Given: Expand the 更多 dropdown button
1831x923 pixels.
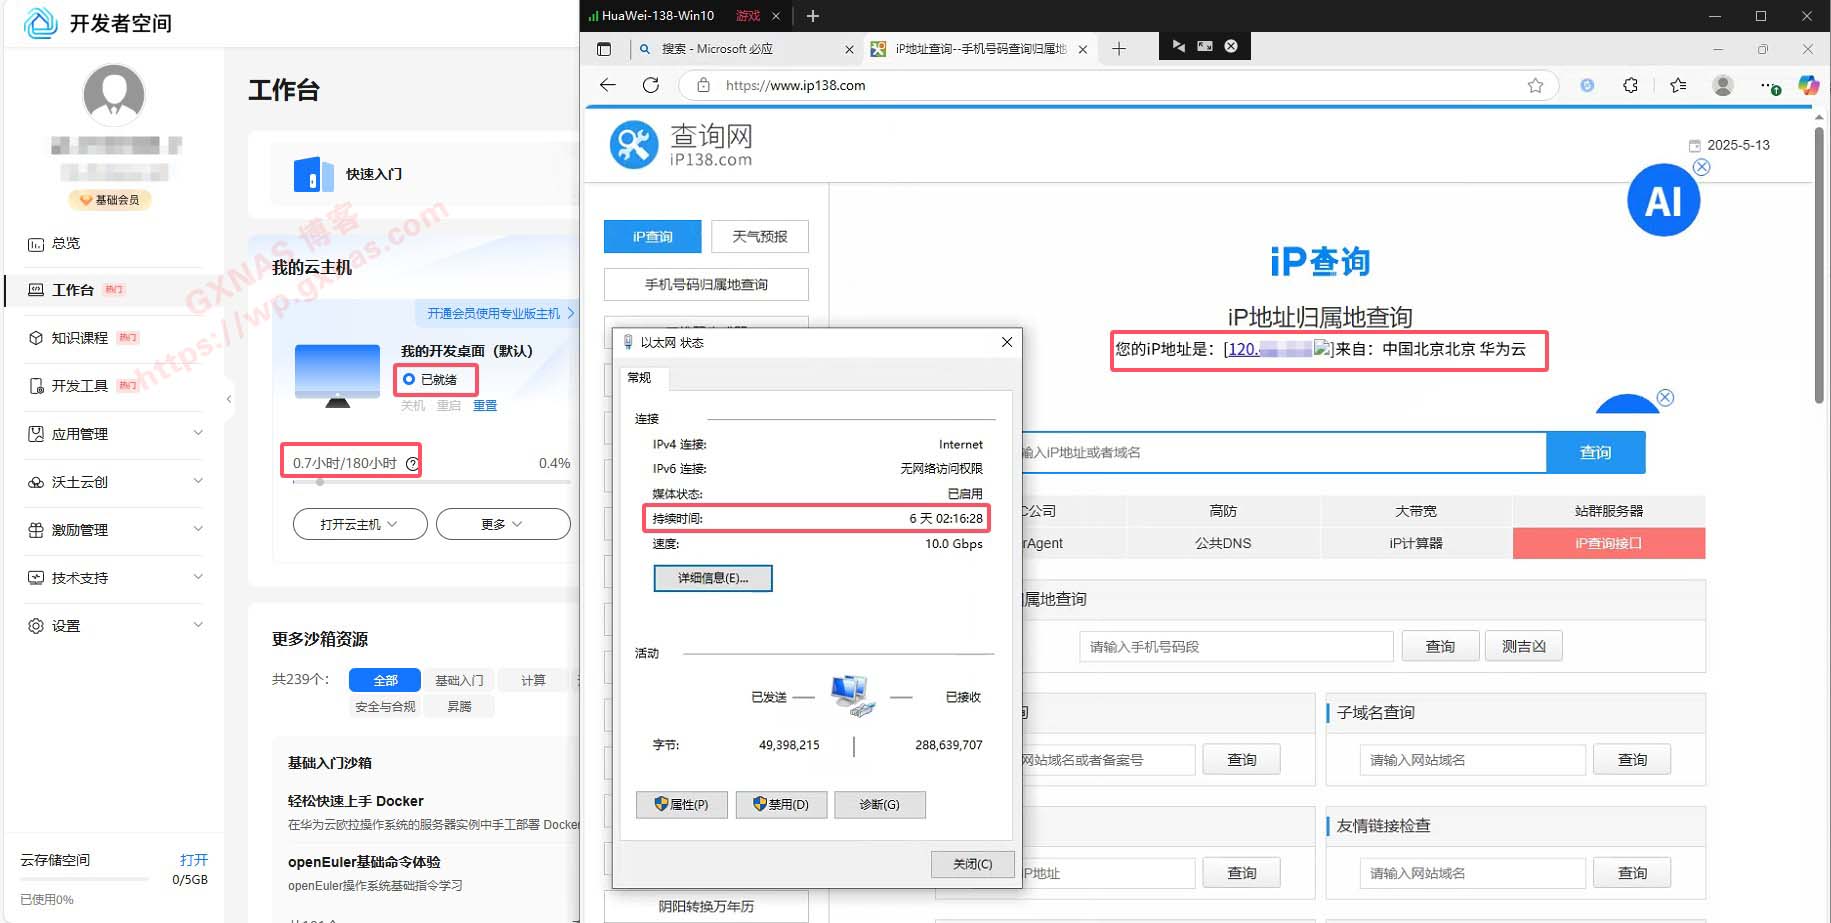Looking at the screenshot, I should click(x=502, y=524).
